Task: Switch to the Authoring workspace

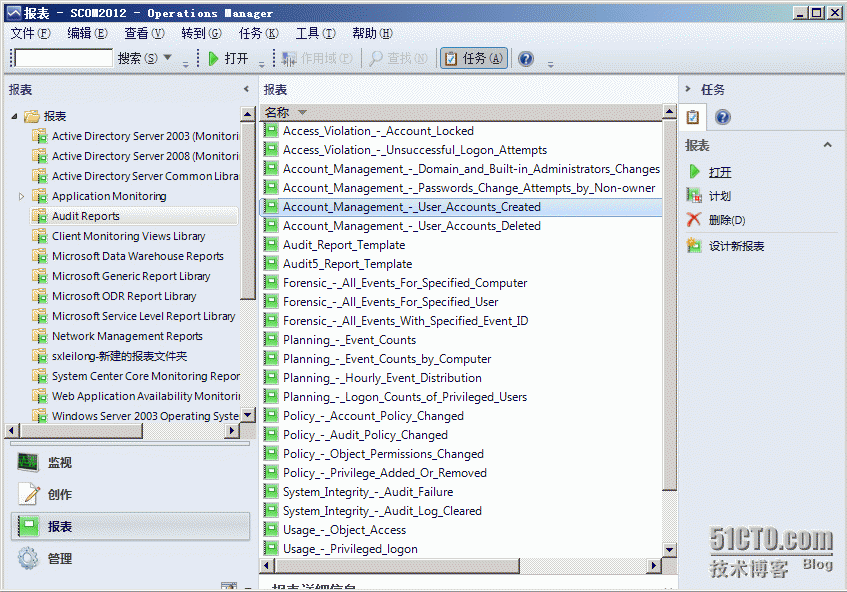Action: [130, 494]
